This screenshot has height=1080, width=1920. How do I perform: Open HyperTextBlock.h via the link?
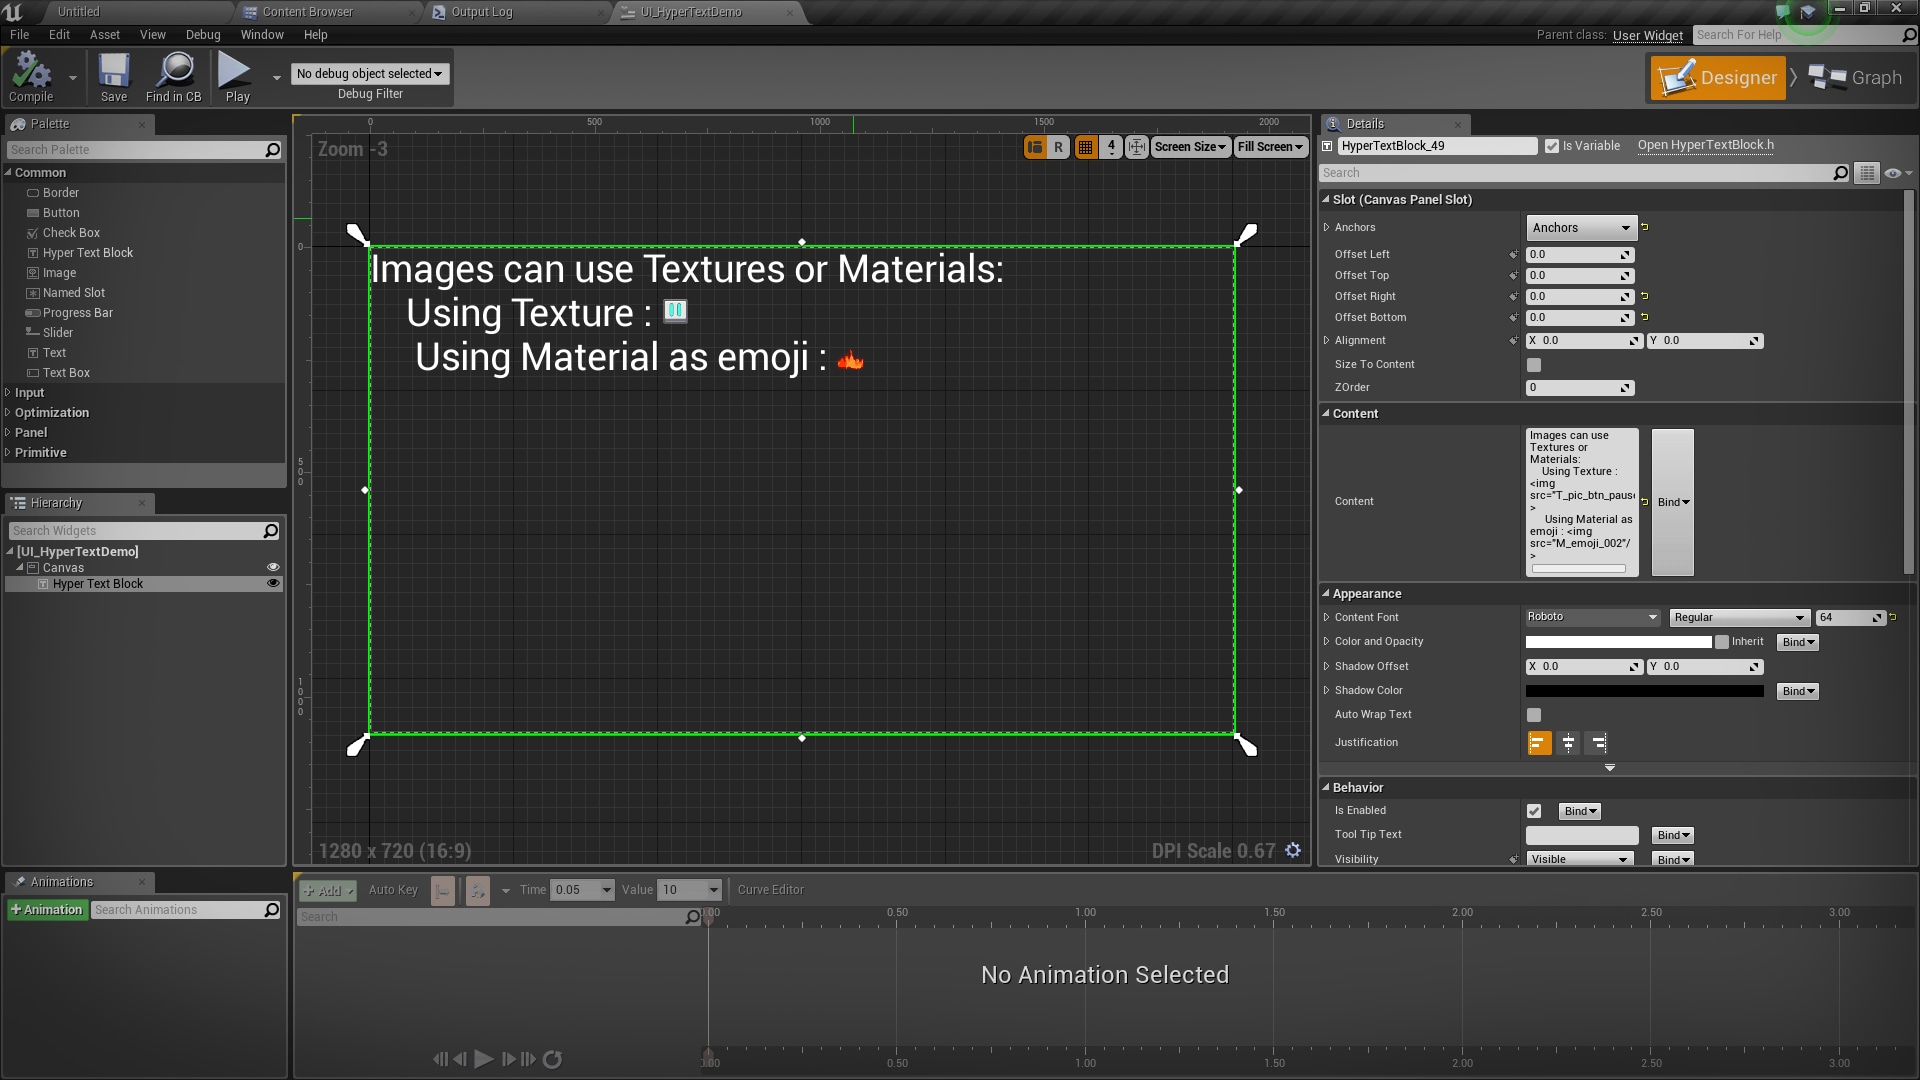[1705, 145]
